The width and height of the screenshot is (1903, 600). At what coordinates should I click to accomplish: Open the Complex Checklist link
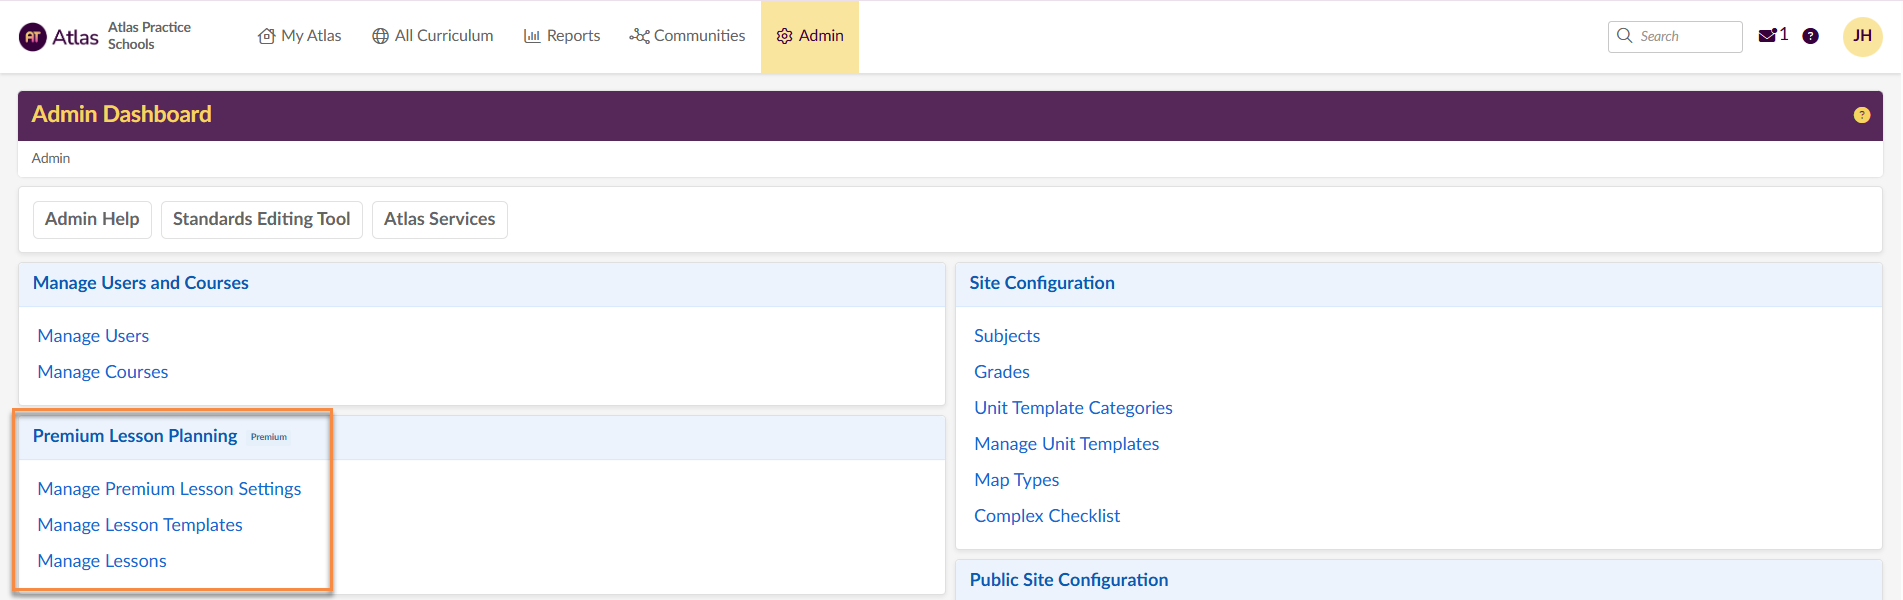tap(1047, 516)
